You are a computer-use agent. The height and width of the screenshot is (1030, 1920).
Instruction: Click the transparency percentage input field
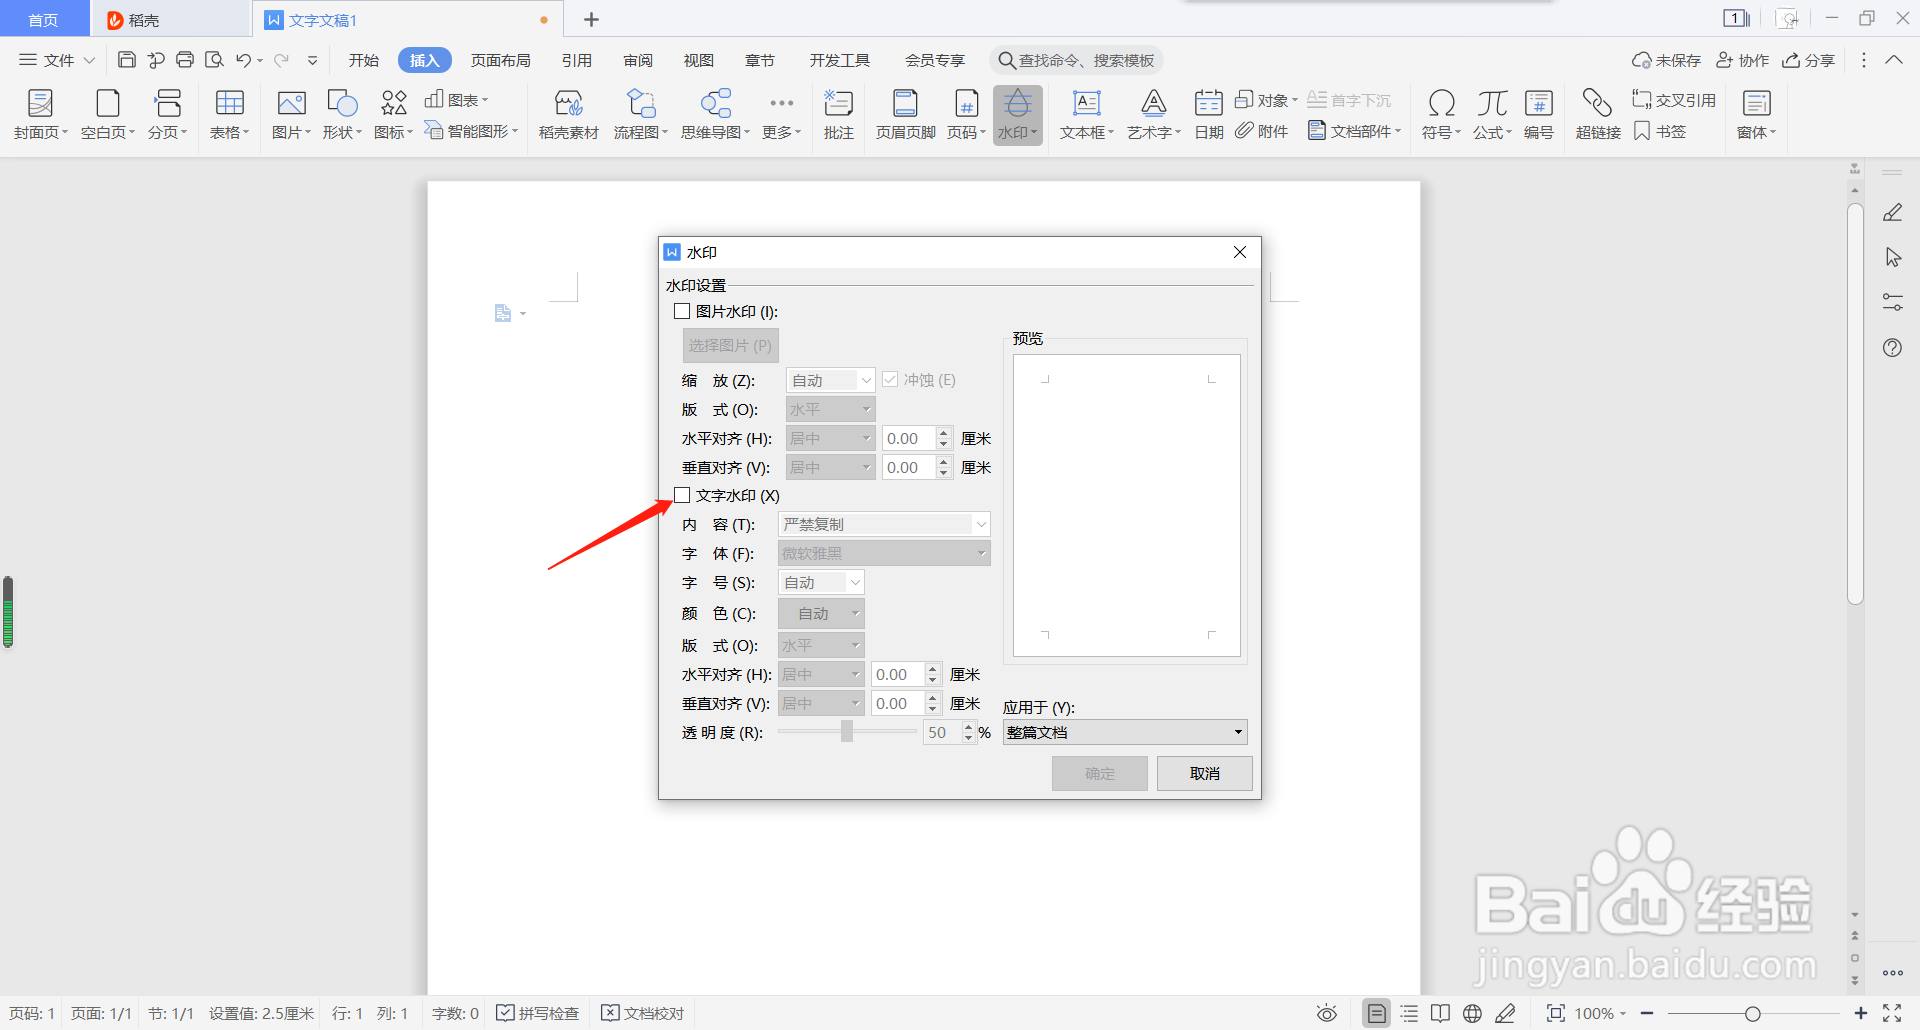pos(942,732)
